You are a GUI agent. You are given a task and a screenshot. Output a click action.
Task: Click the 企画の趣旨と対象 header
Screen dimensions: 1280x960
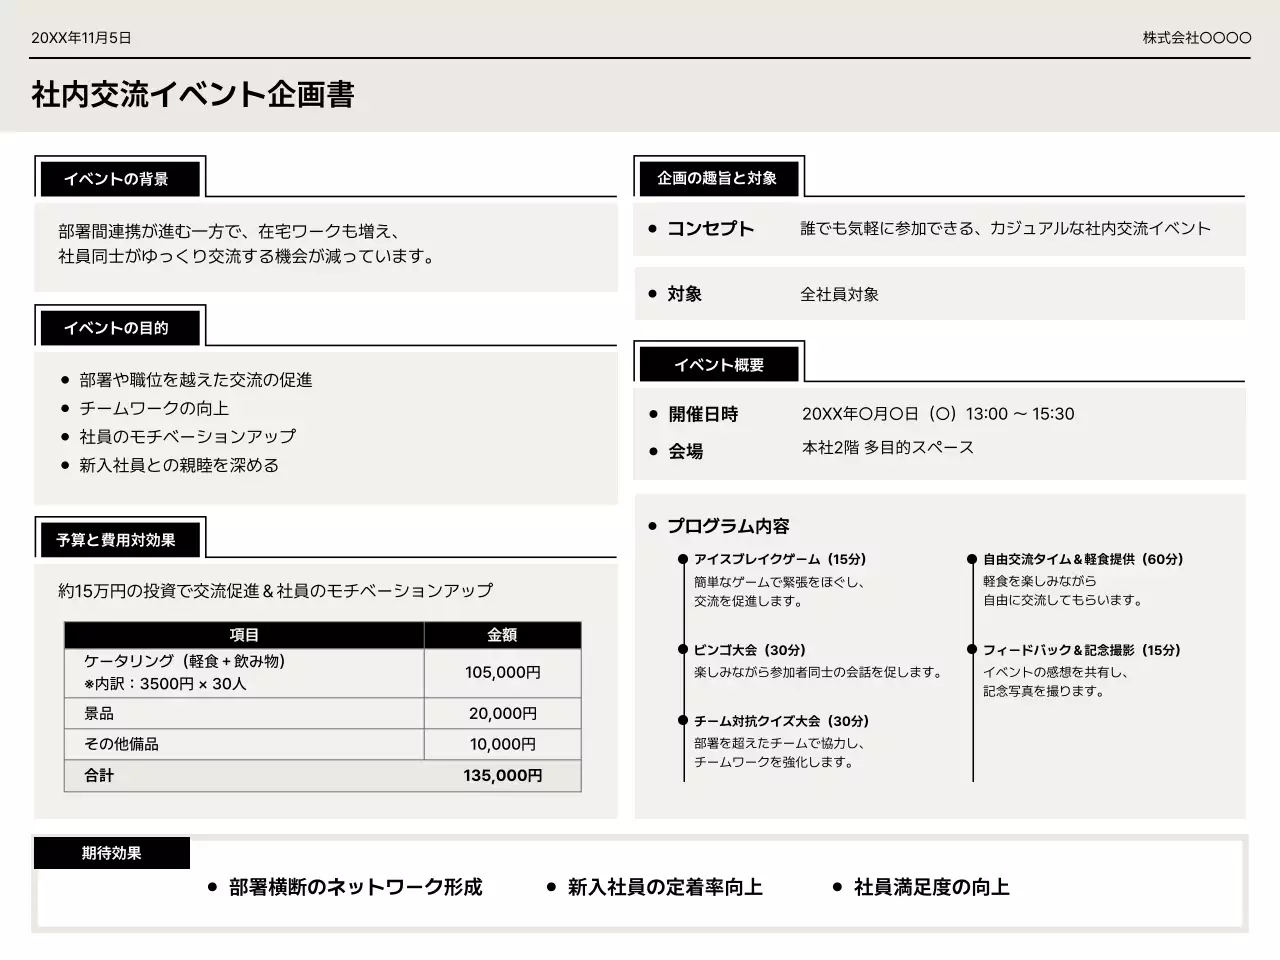pyautogui.click(x=716, y=177)
